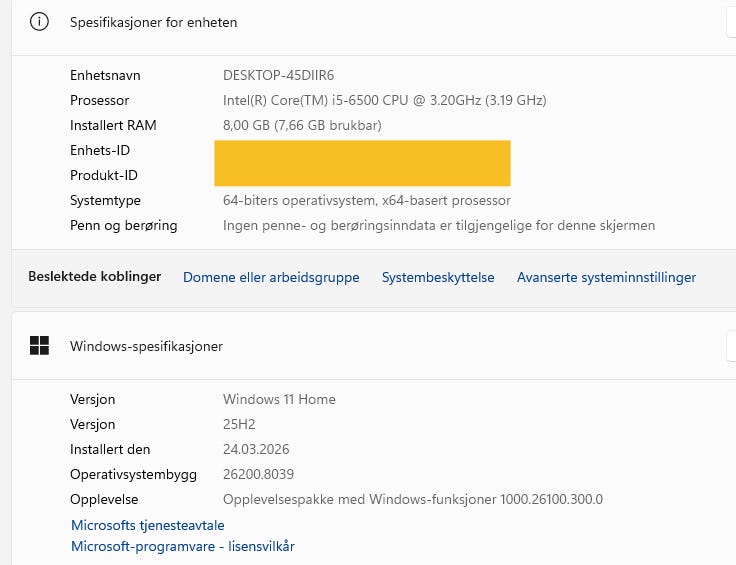Viewport: 736px width, 565px height.
Task: Open the Domene eller arbeidsgruppe link
Action: tap(271, 277)
